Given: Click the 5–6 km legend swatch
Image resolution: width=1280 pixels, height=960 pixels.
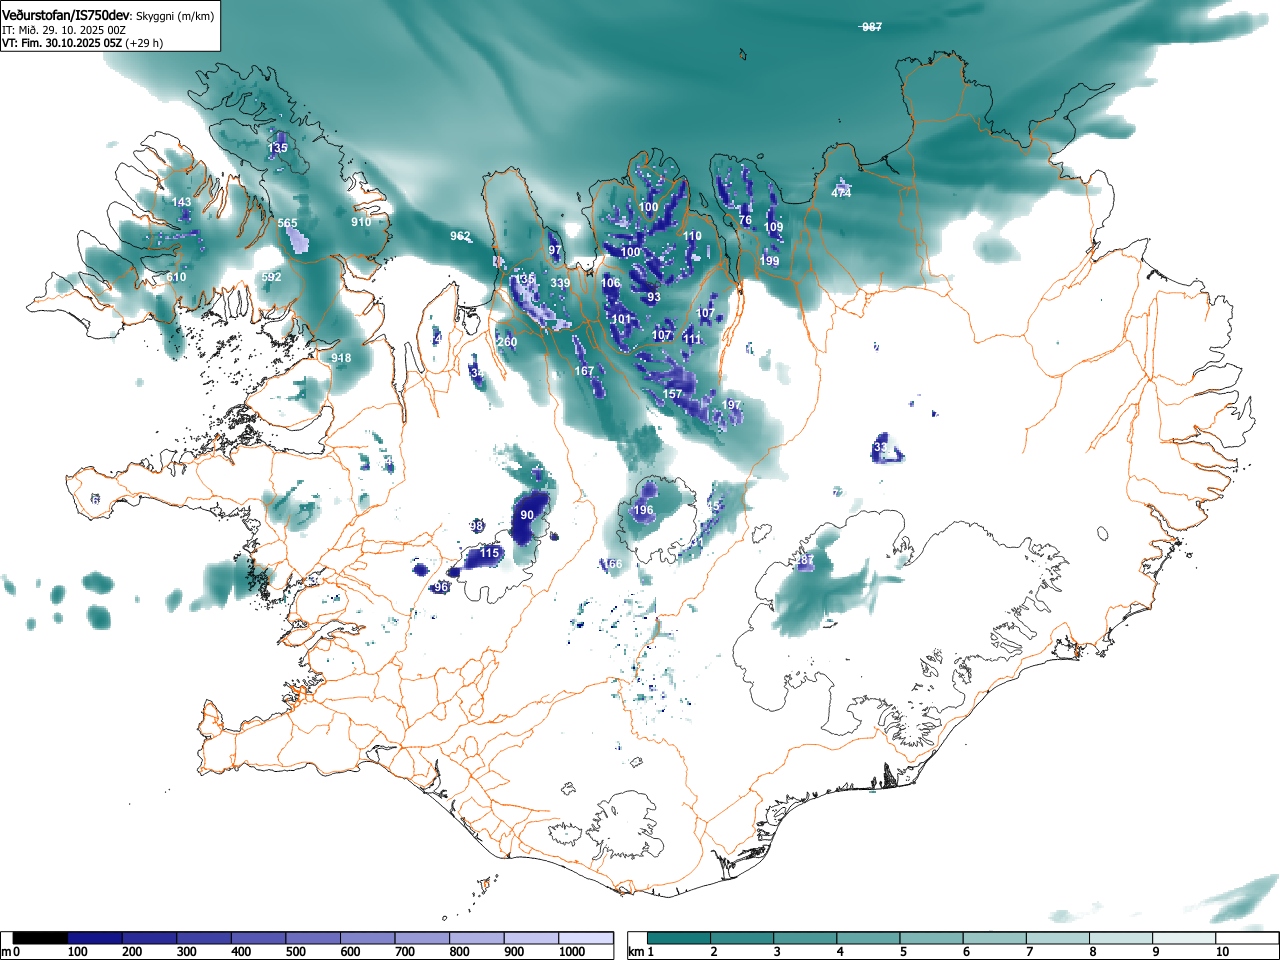Looking at the screenshot, I should (x=933, y=938).
